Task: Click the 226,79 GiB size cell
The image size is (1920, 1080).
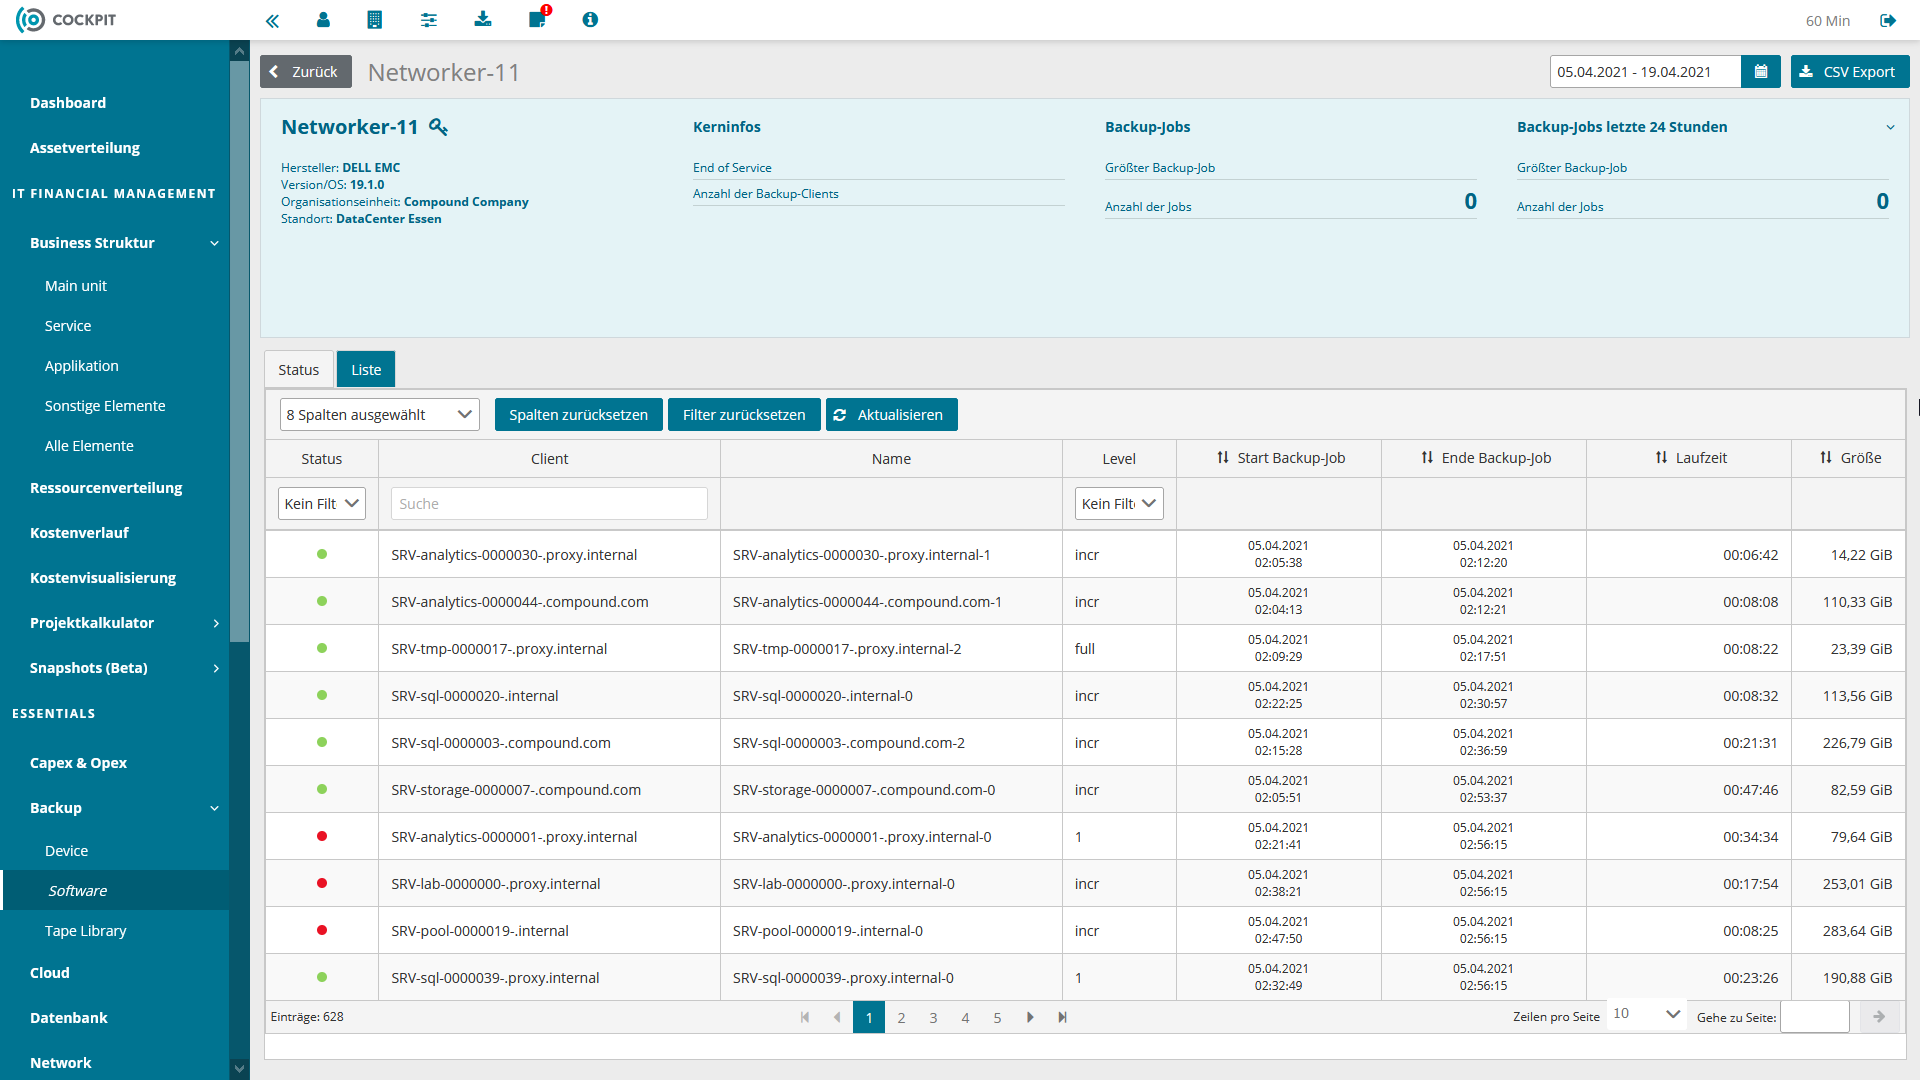Action: pyautogui.click(x=1848, y=743)
